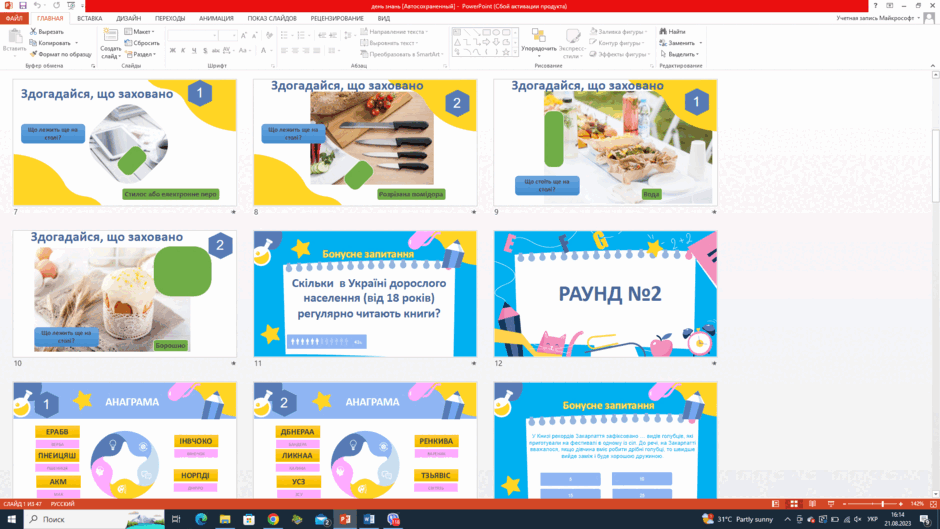Click the Найти binoculars icon
Viewport: 940px width, 529px height.
(x=663, y=31)
